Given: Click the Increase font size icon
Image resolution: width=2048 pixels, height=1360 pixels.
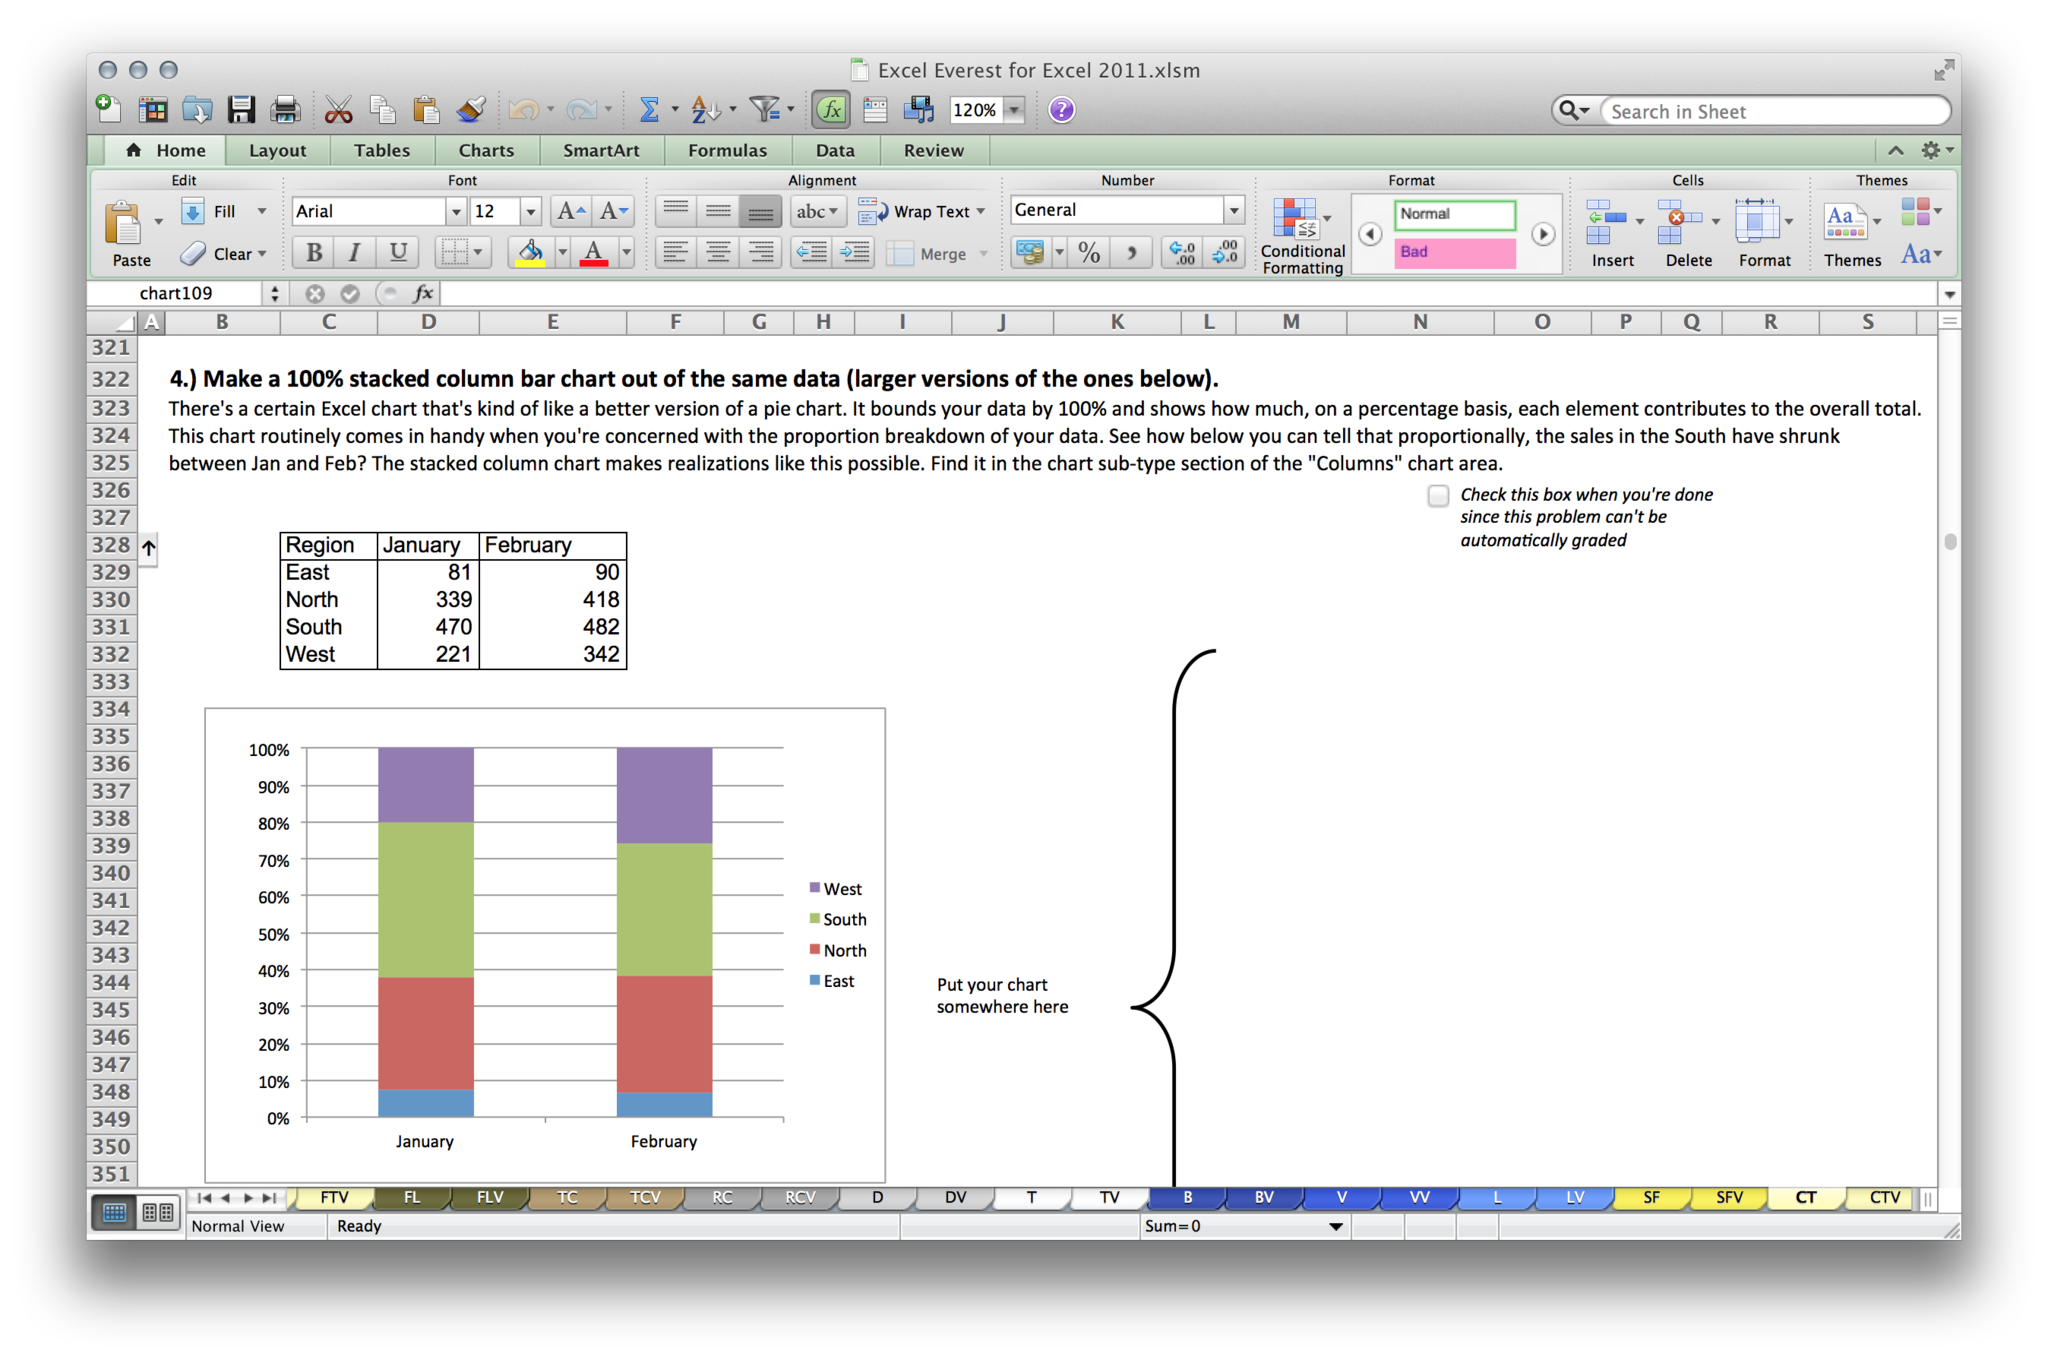Looking at the screenshot, I should pos(570,211).
